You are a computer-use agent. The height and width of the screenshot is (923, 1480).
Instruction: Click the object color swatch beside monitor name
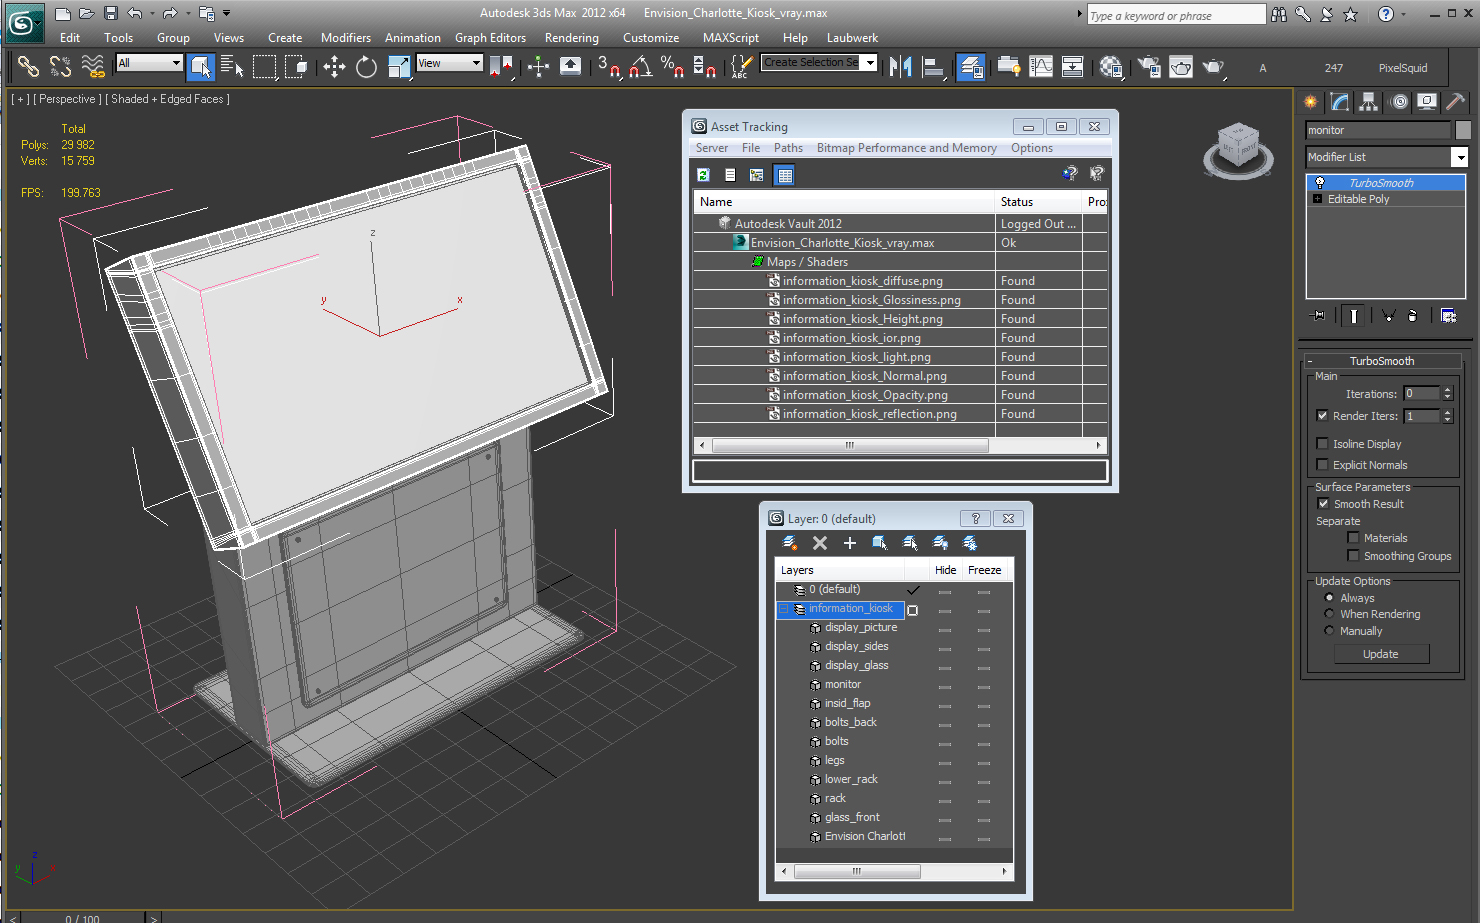(x=1463, y=130)
